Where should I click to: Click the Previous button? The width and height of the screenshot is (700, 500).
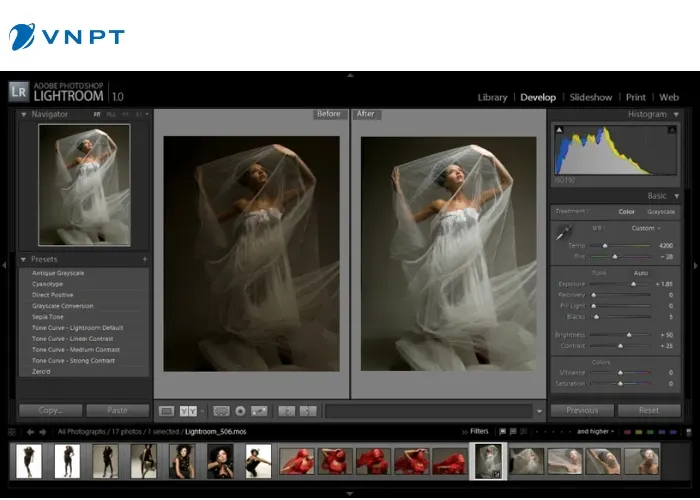pyautogui.click(x=582, y=411)
